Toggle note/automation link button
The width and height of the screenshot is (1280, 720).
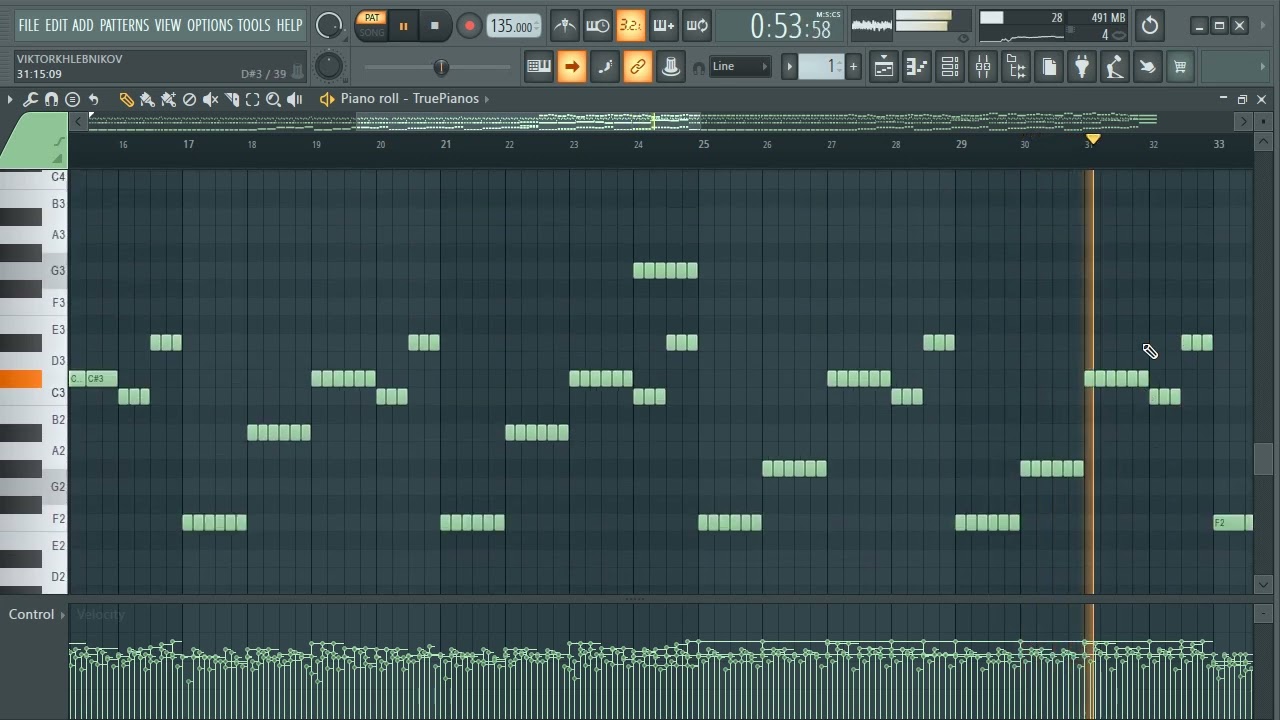(x=638, y=67)
